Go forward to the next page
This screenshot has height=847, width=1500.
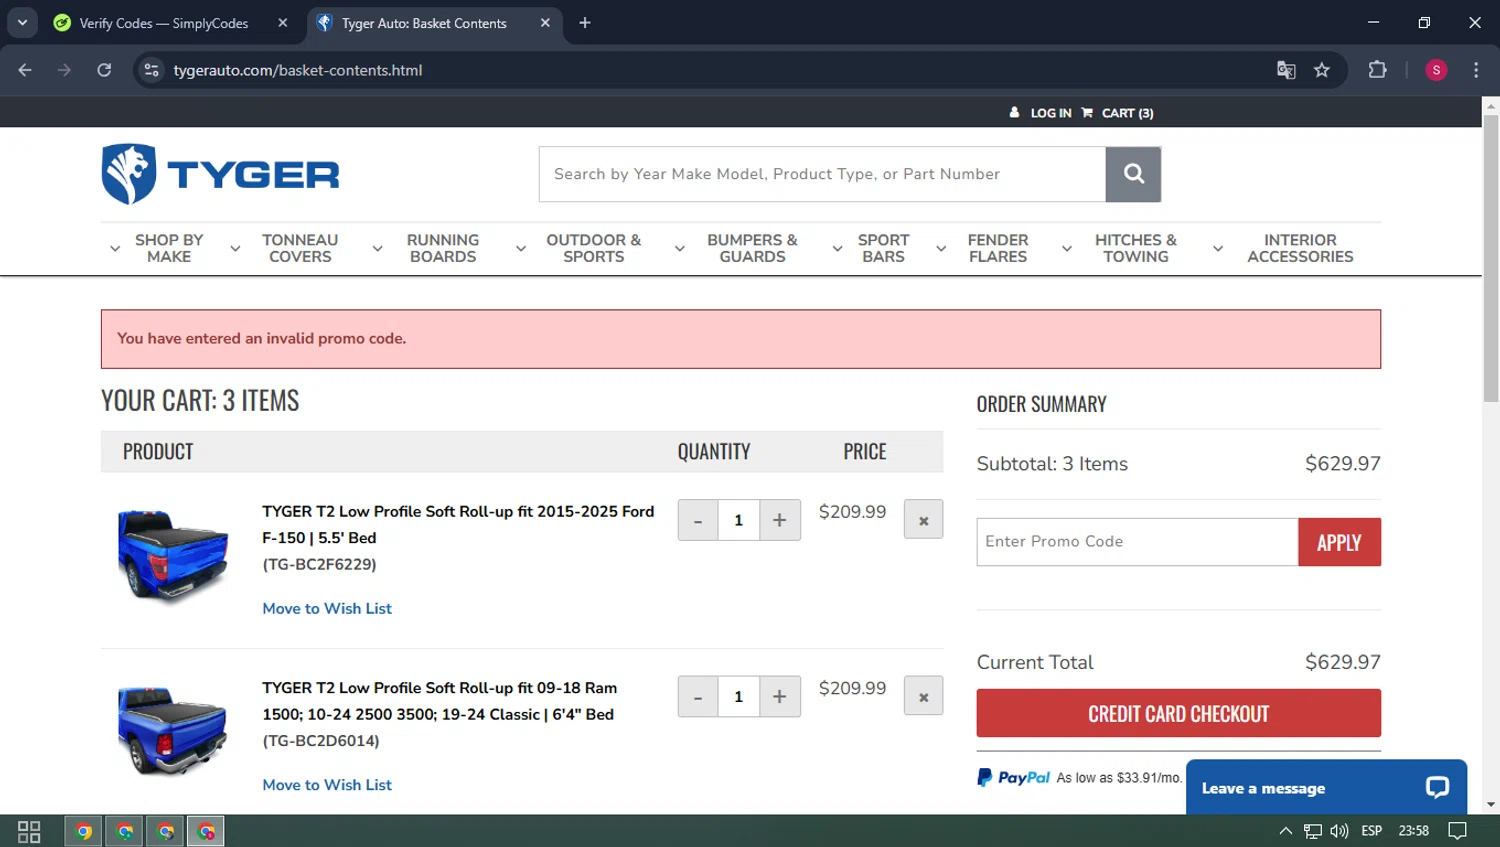pos(64,70)
